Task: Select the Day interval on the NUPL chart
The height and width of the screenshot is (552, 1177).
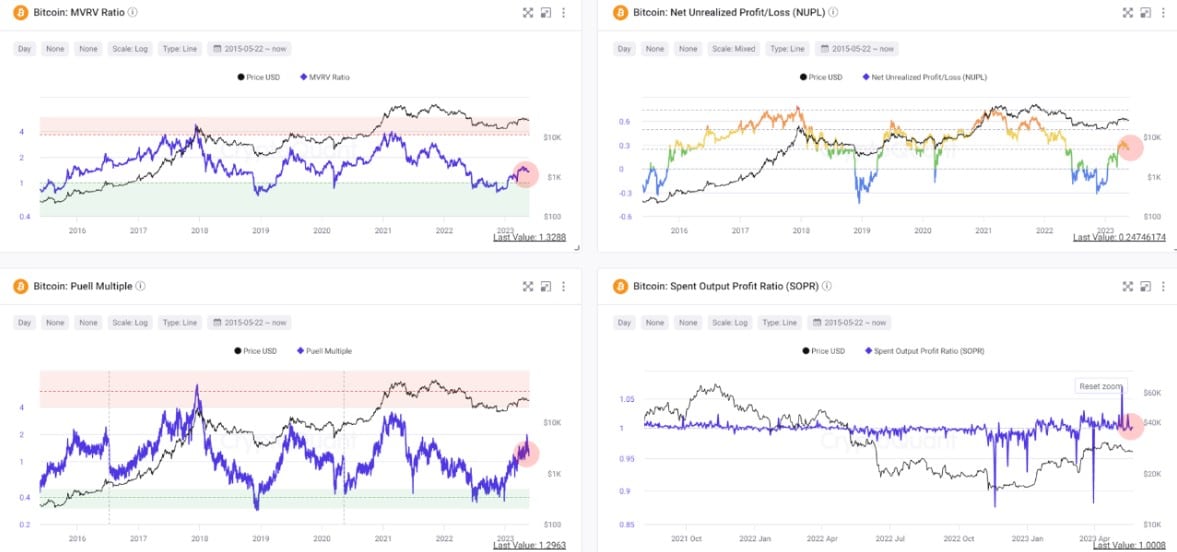Action: (x=624, y=49)
